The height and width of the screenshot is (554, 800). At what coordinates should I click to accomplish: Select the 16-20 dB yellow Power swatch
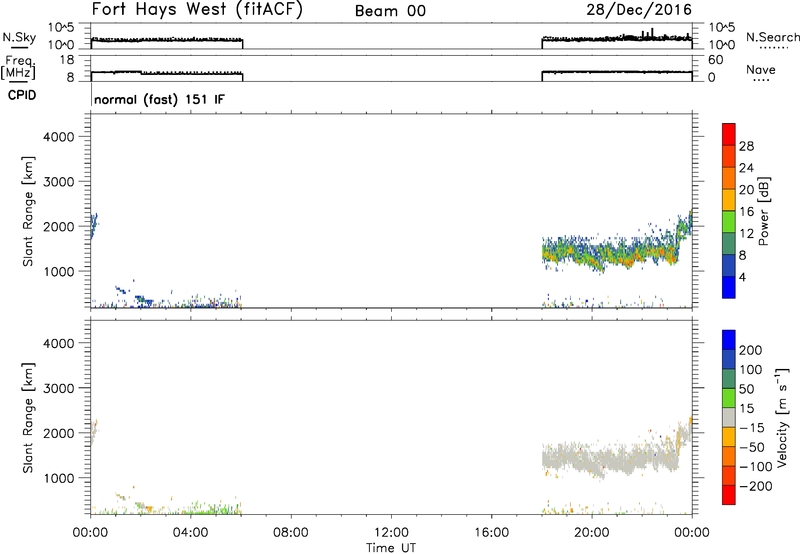tap(729, 199)
